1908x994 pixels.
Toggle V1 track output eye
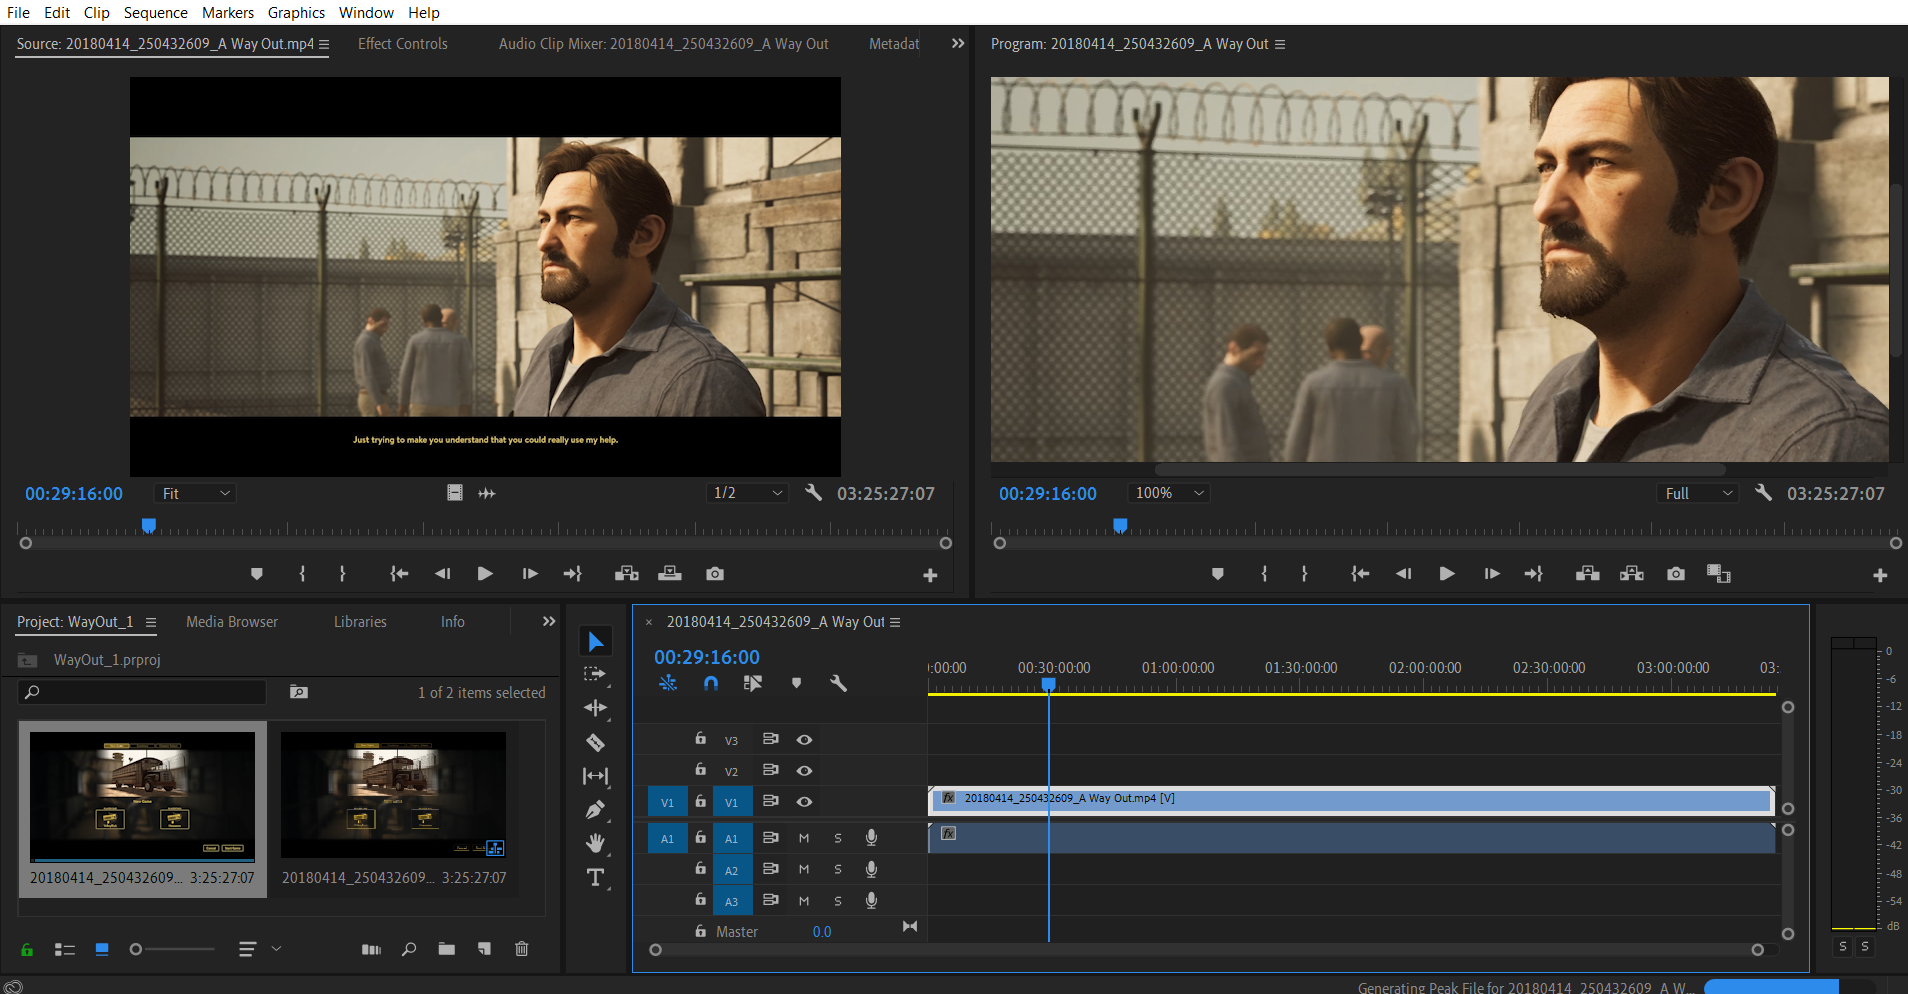(804, 802)
